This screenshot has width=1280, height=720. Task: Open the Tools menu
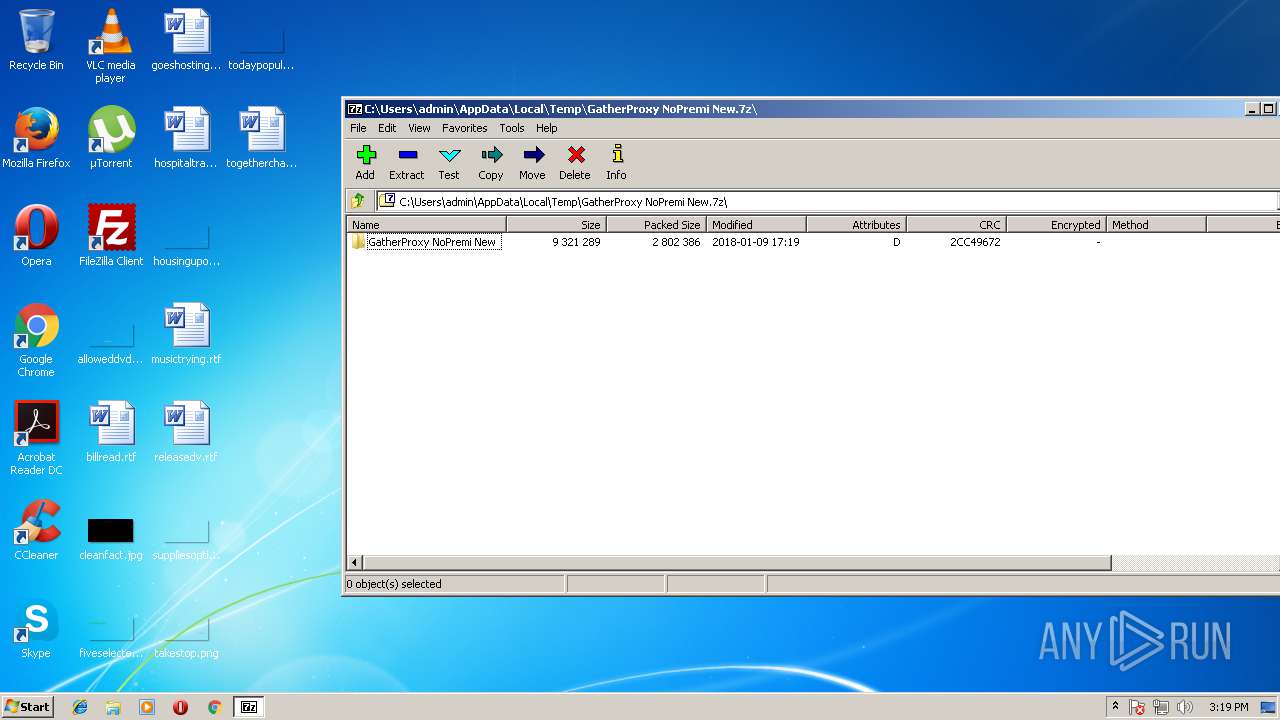(512, 128)
